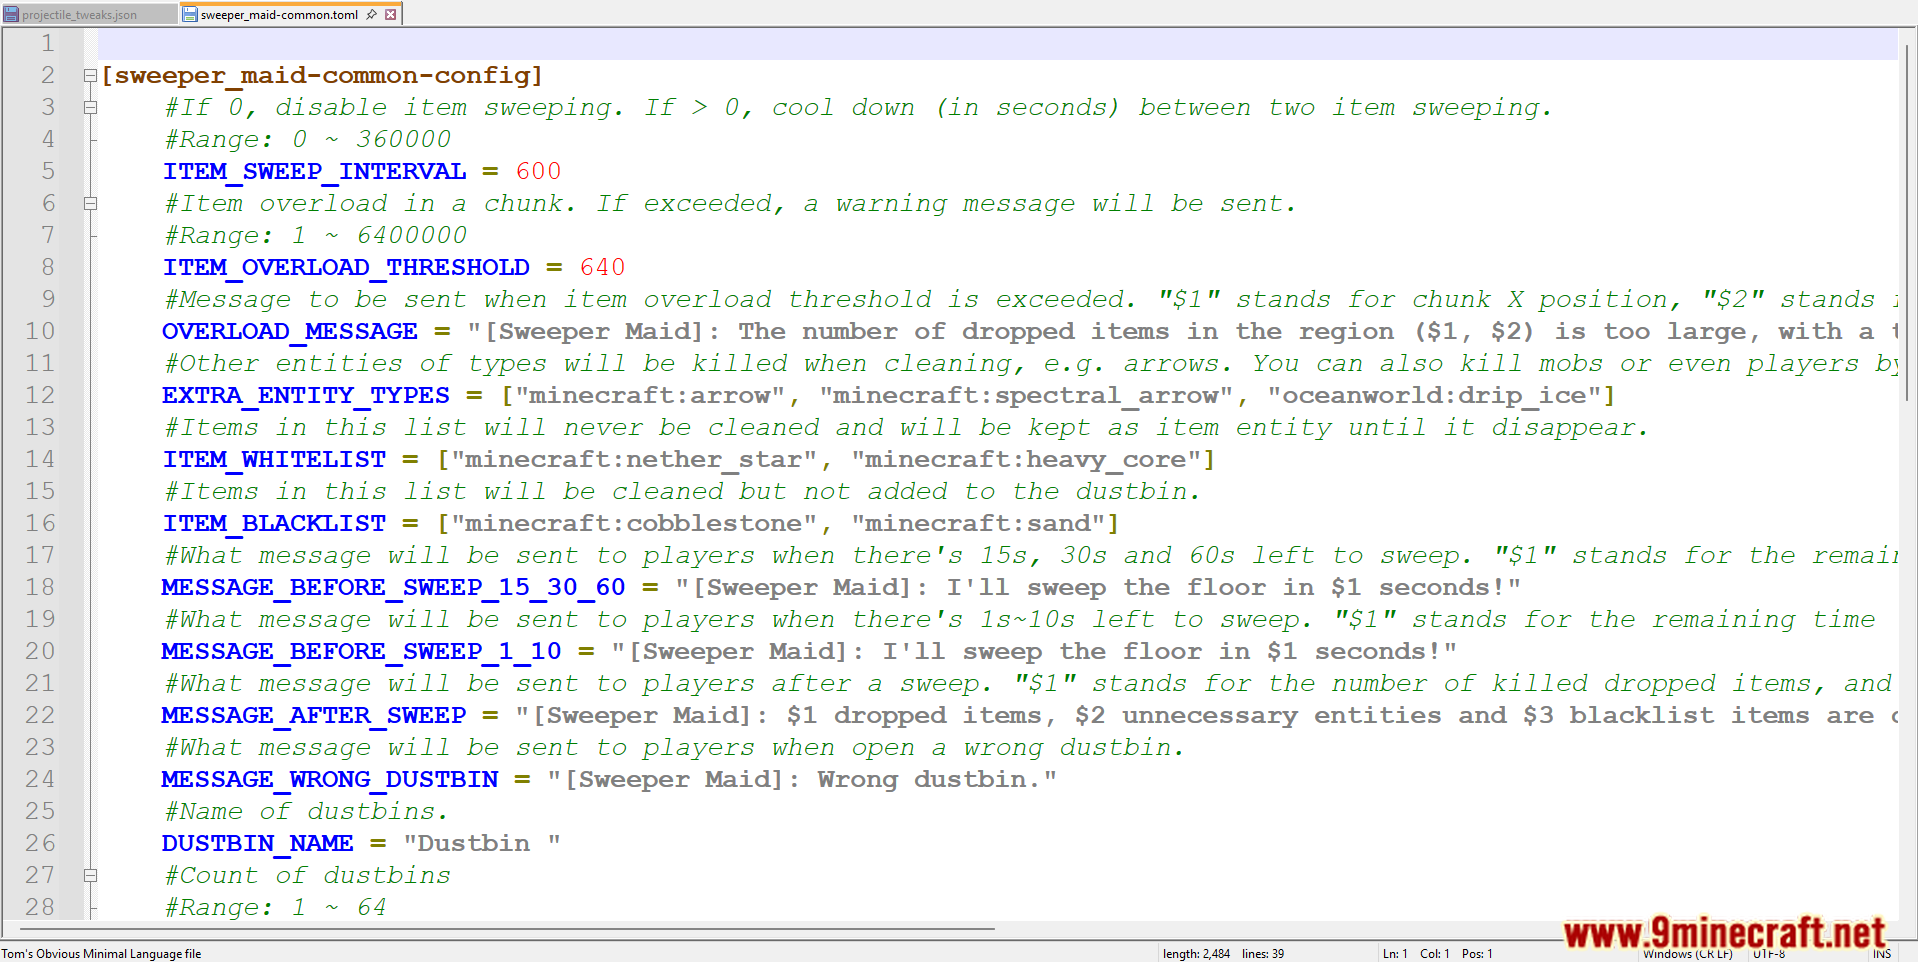Click the UTF-8 encoding indicator

point(1769,954)
